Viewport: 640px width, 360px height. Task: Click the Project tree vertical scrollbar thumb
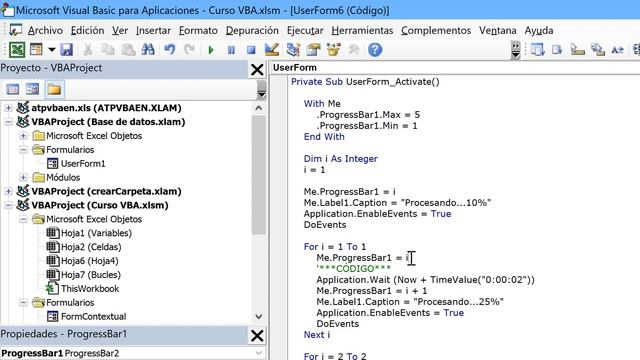click(x=258, y=176)
